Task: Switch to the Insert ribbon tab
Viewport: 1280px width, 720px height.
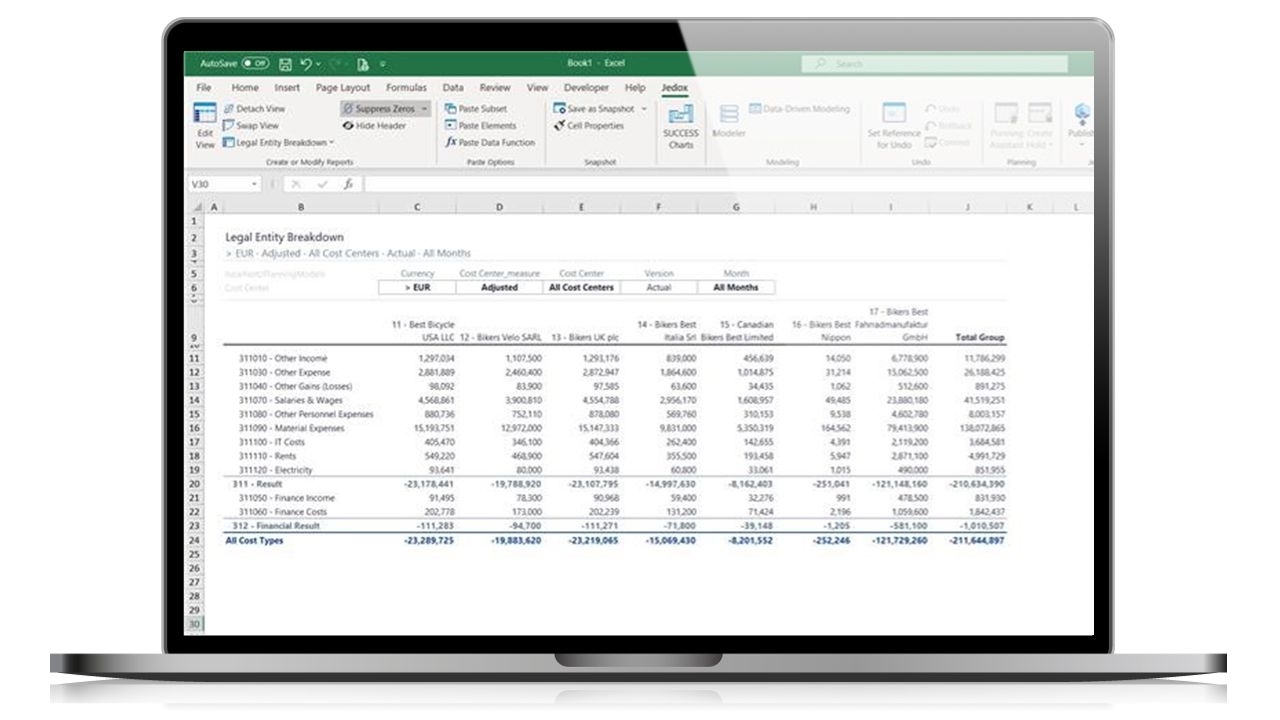Action: click(x=287, y=88)
